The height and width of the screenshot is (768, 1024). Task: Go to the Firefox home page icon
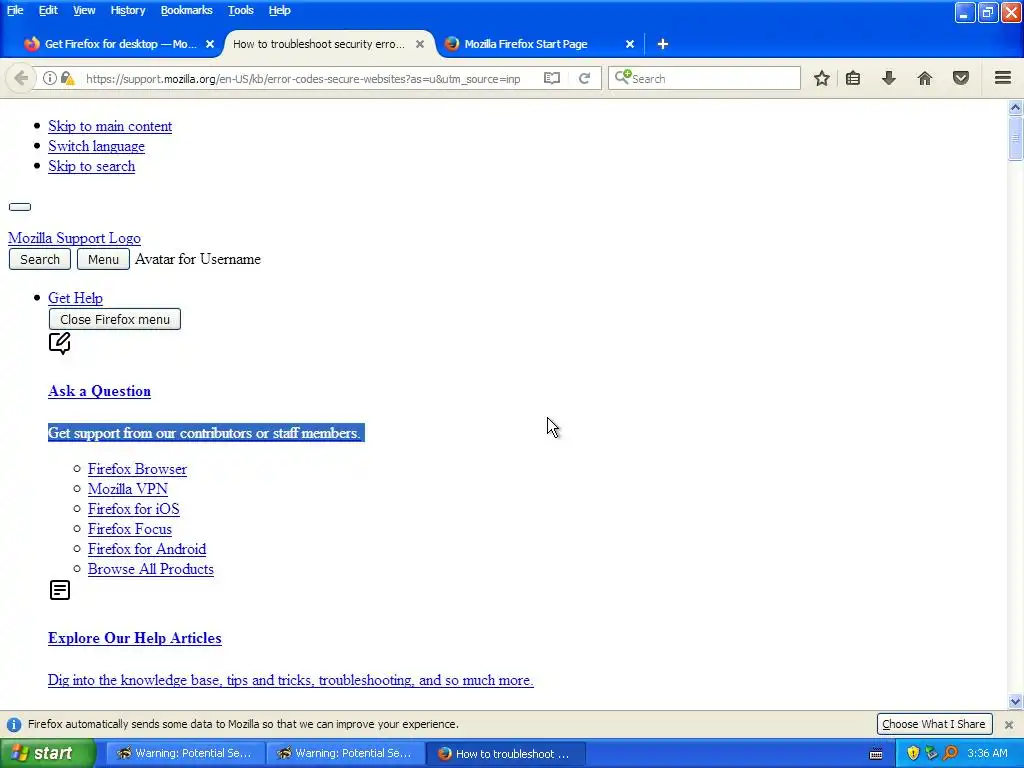click(x=925, y=78)
